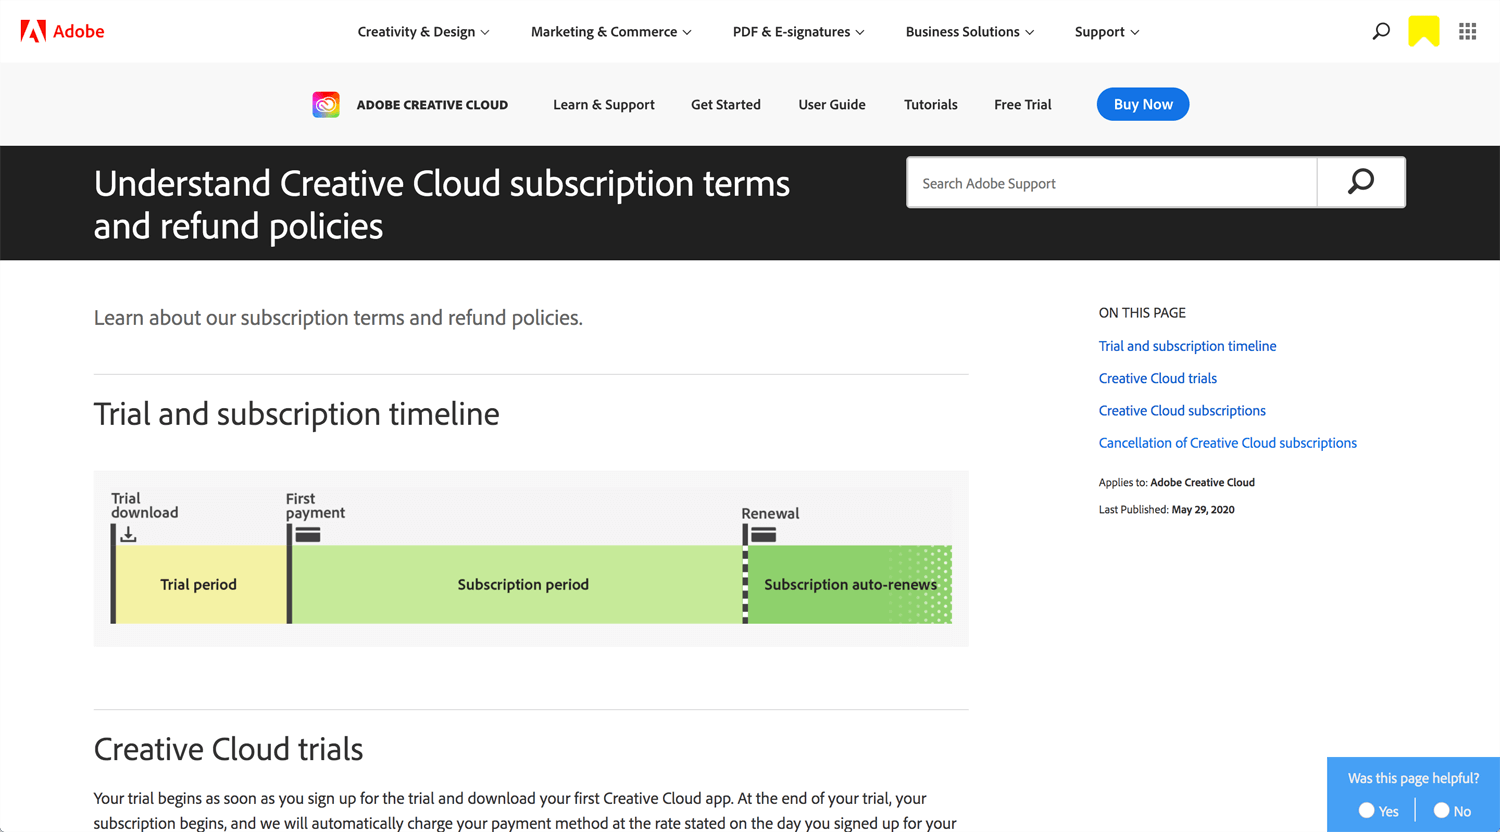Click the Subscription auto-renews block
The height and width of the screenshot is (832, 1500).
[x=850, y=584]
